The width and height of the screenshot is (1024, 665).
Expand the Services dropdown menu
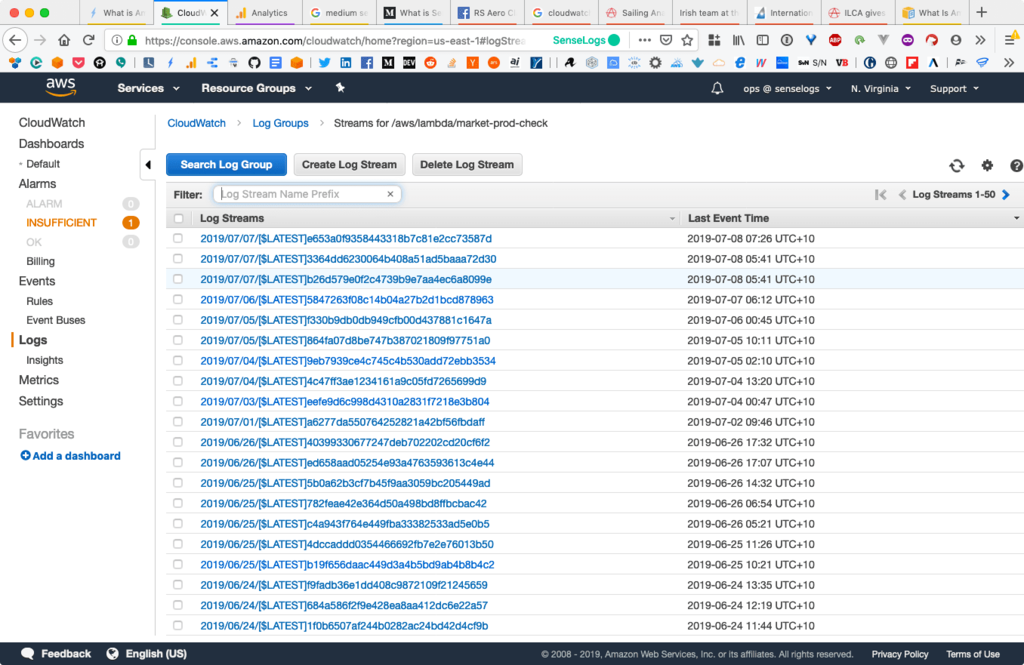point(148,88)
